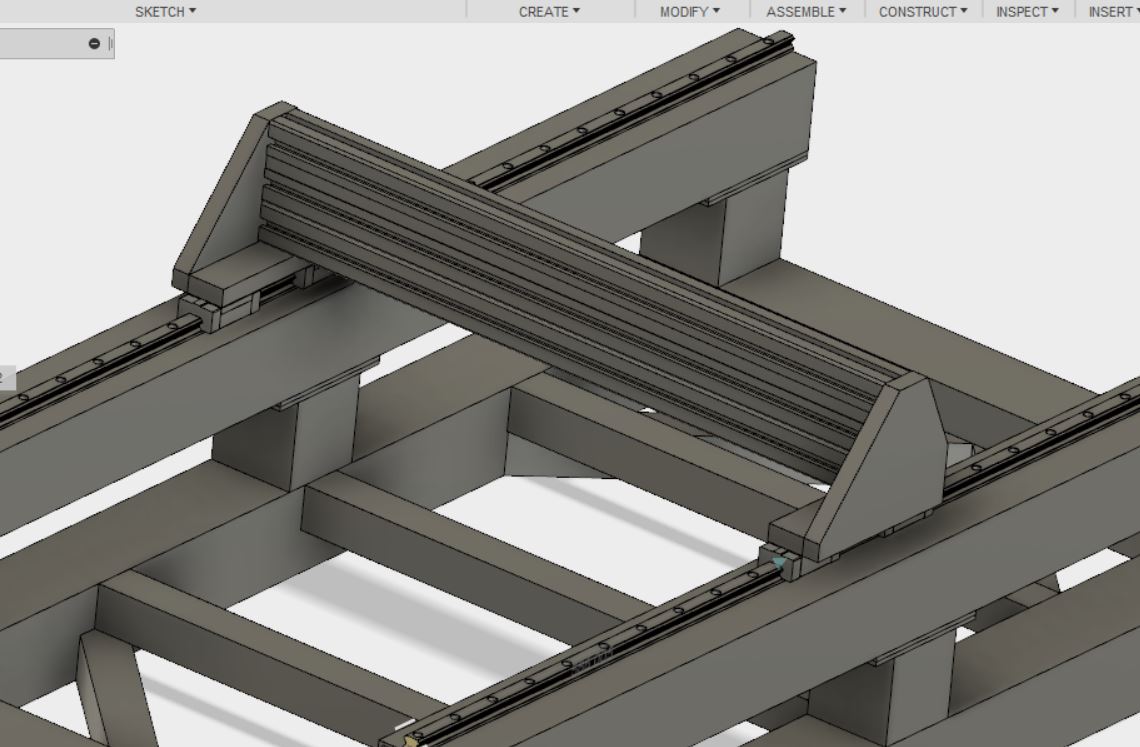The image size is (1140, 747).
Task: Open the SKETCH dropdown menu
Action: (165, 11)
